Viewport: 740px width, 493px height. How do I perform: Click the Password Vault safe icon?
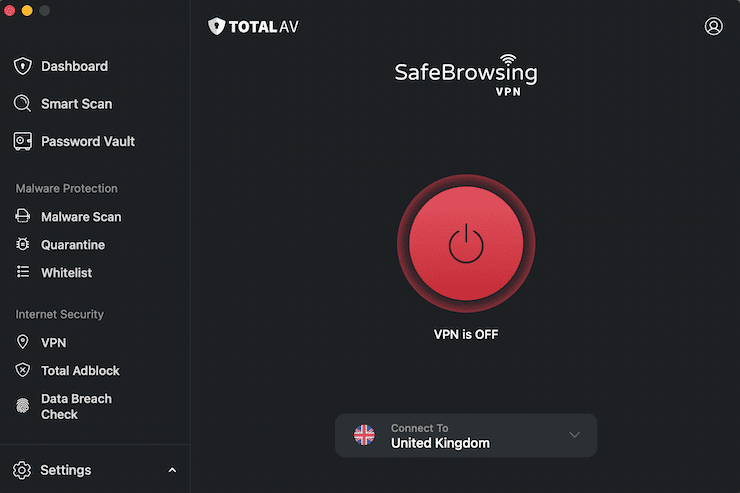(x=23, y=142)
